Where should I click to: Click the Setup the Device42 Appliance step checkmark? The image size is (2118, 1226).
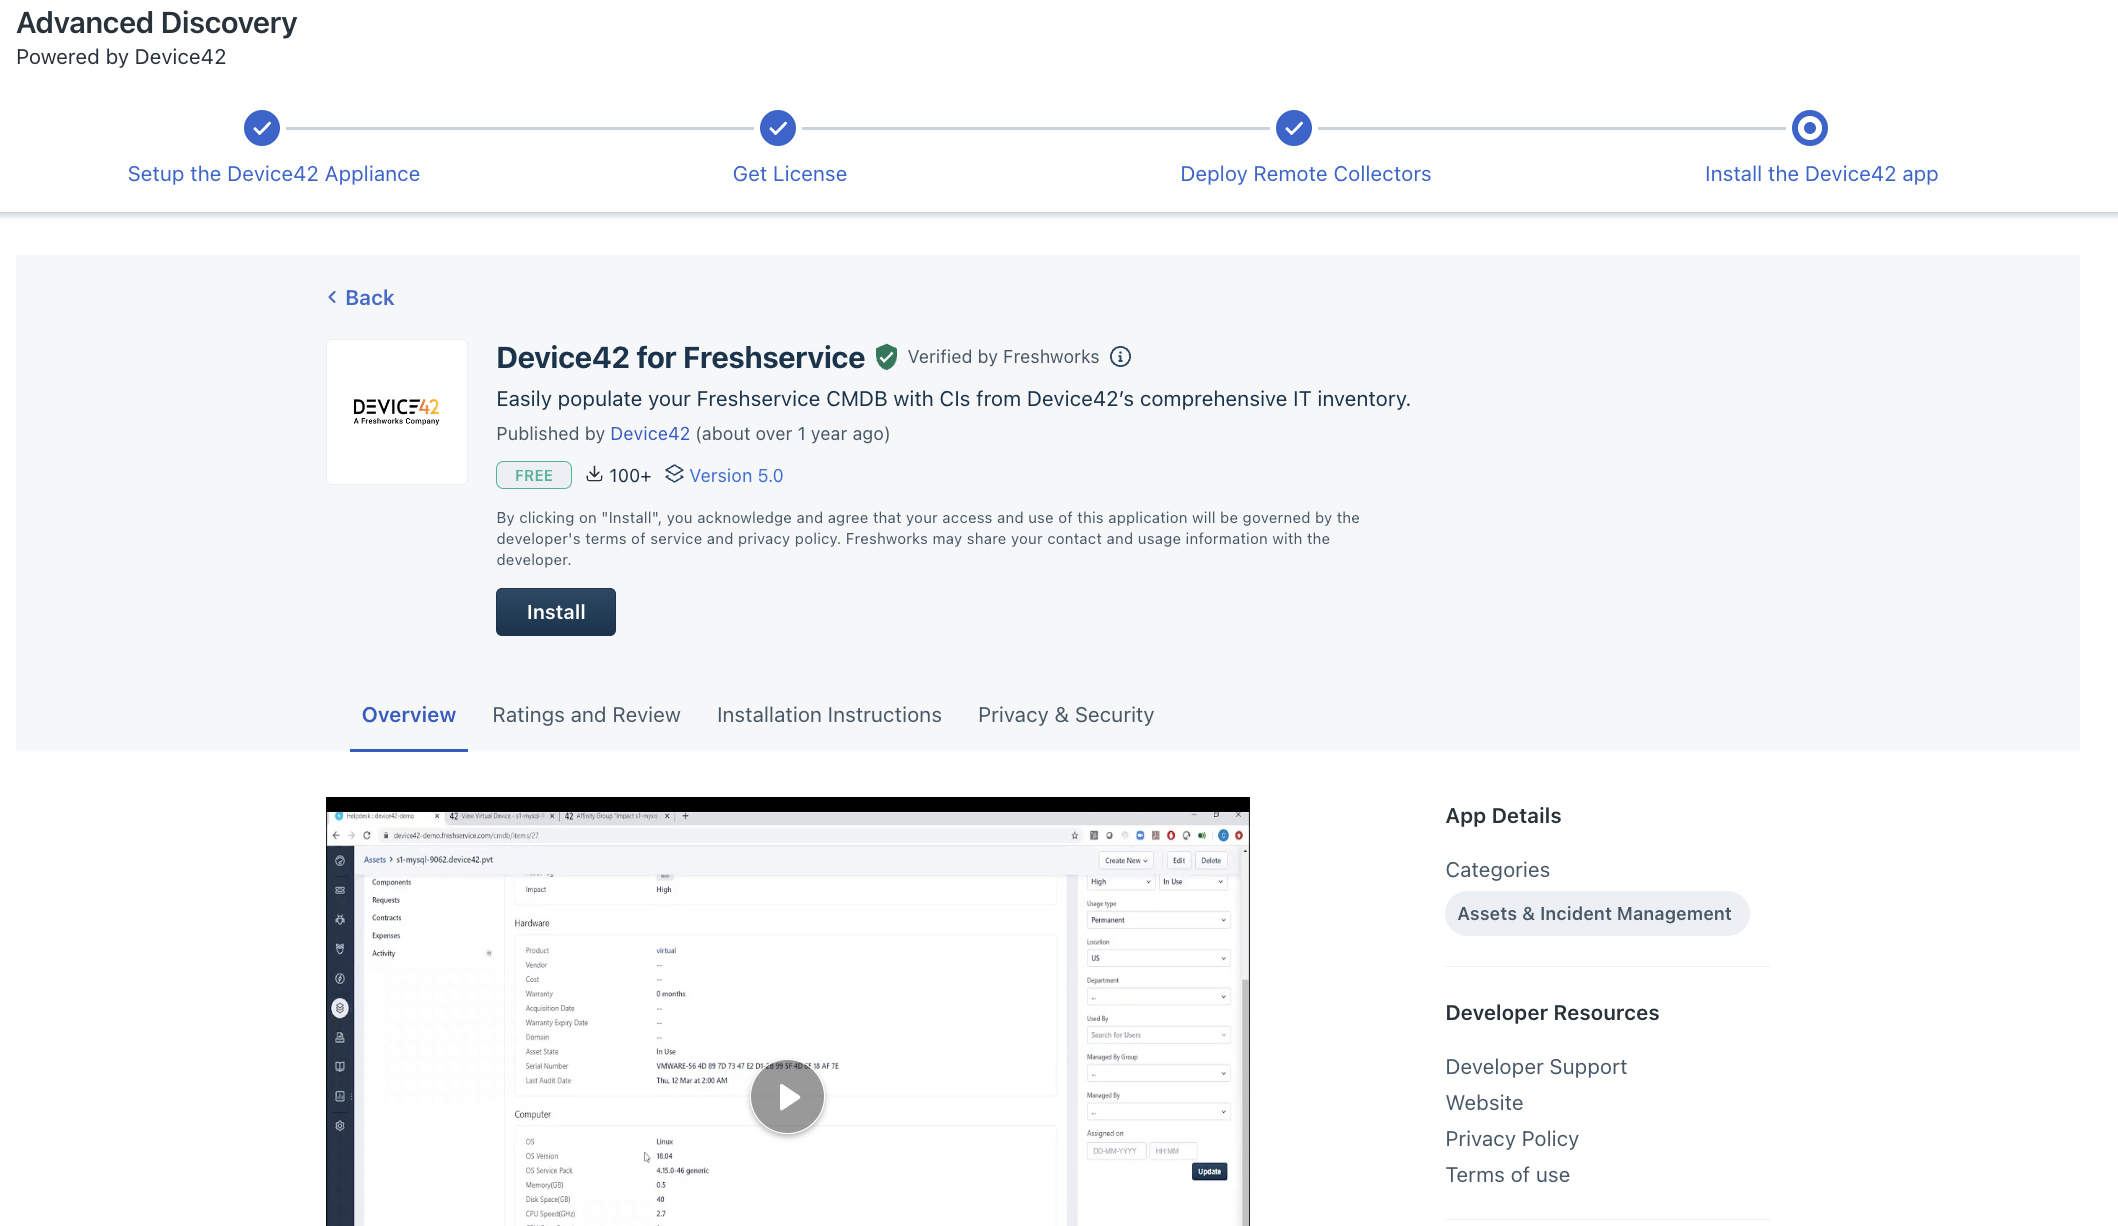click(262, 128)
